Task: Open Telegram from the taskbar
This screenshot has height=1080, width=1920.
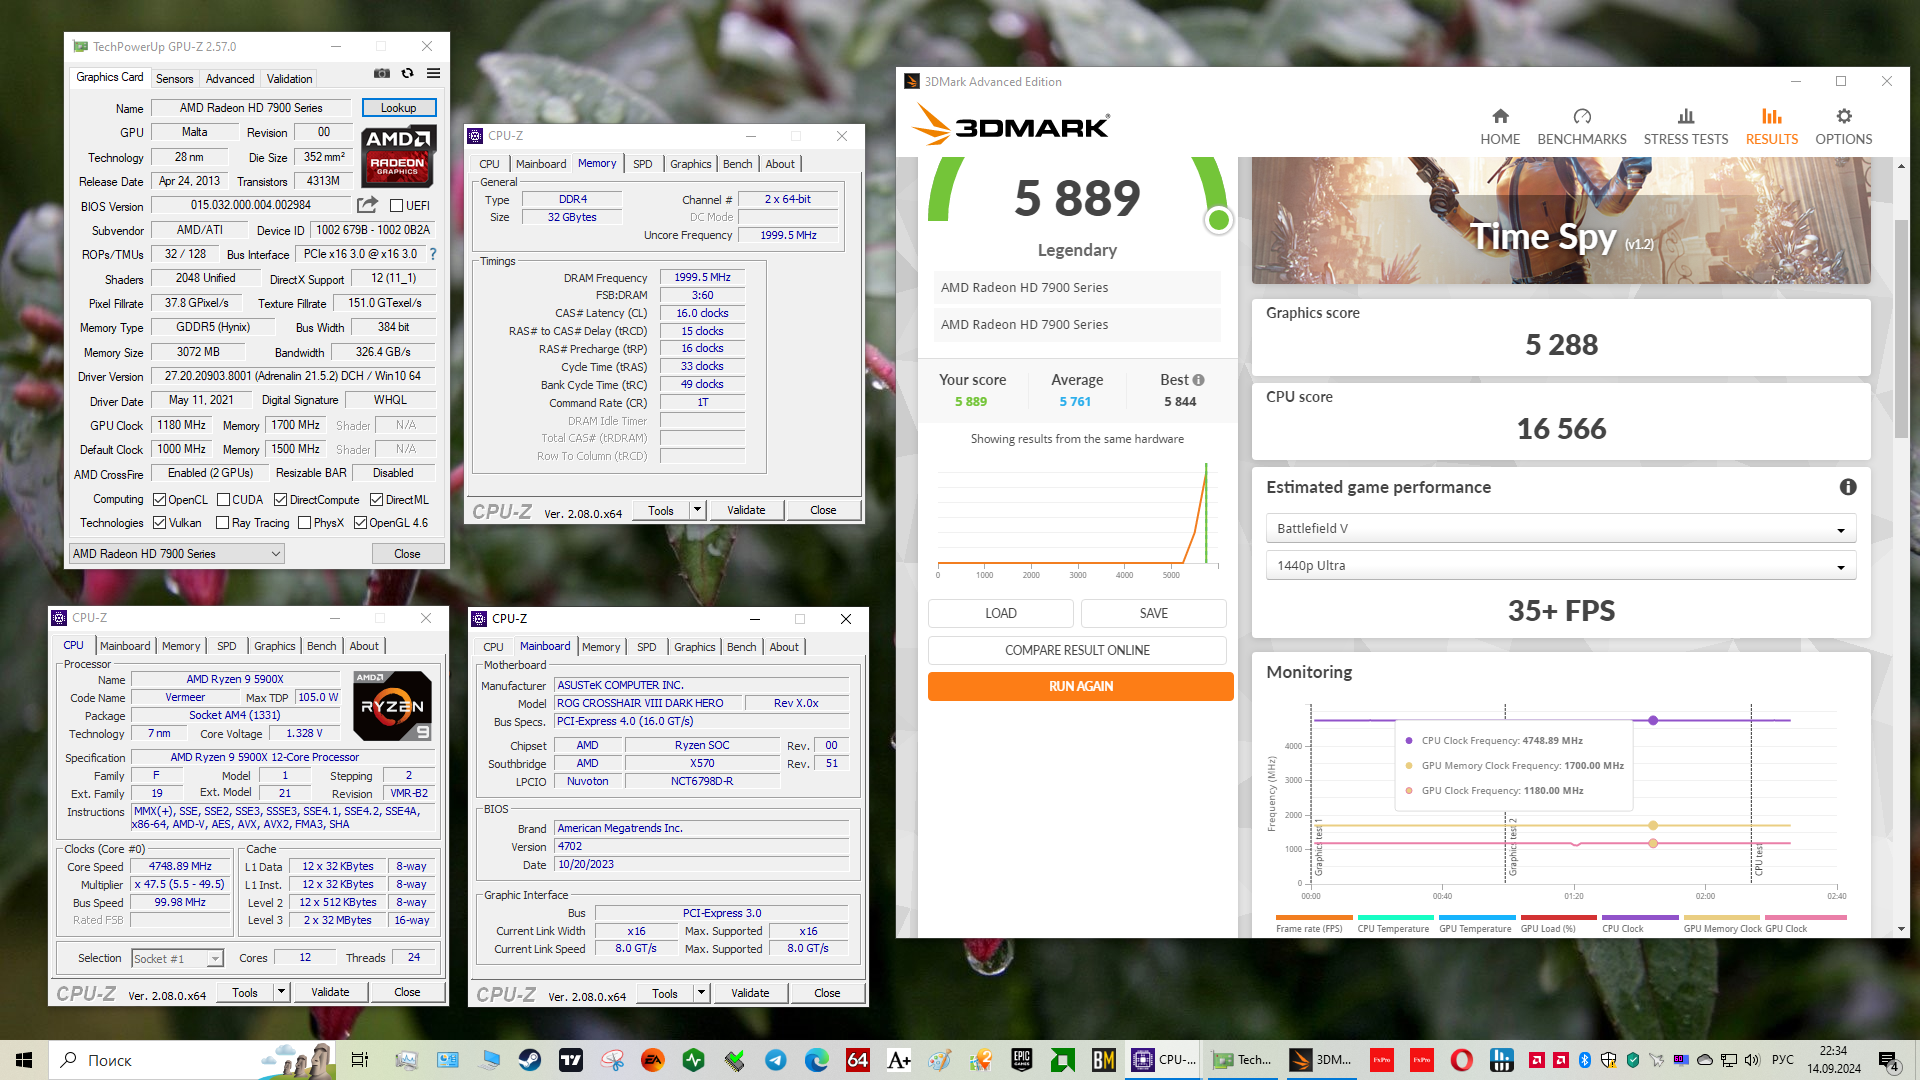Action: point(775,1060)
